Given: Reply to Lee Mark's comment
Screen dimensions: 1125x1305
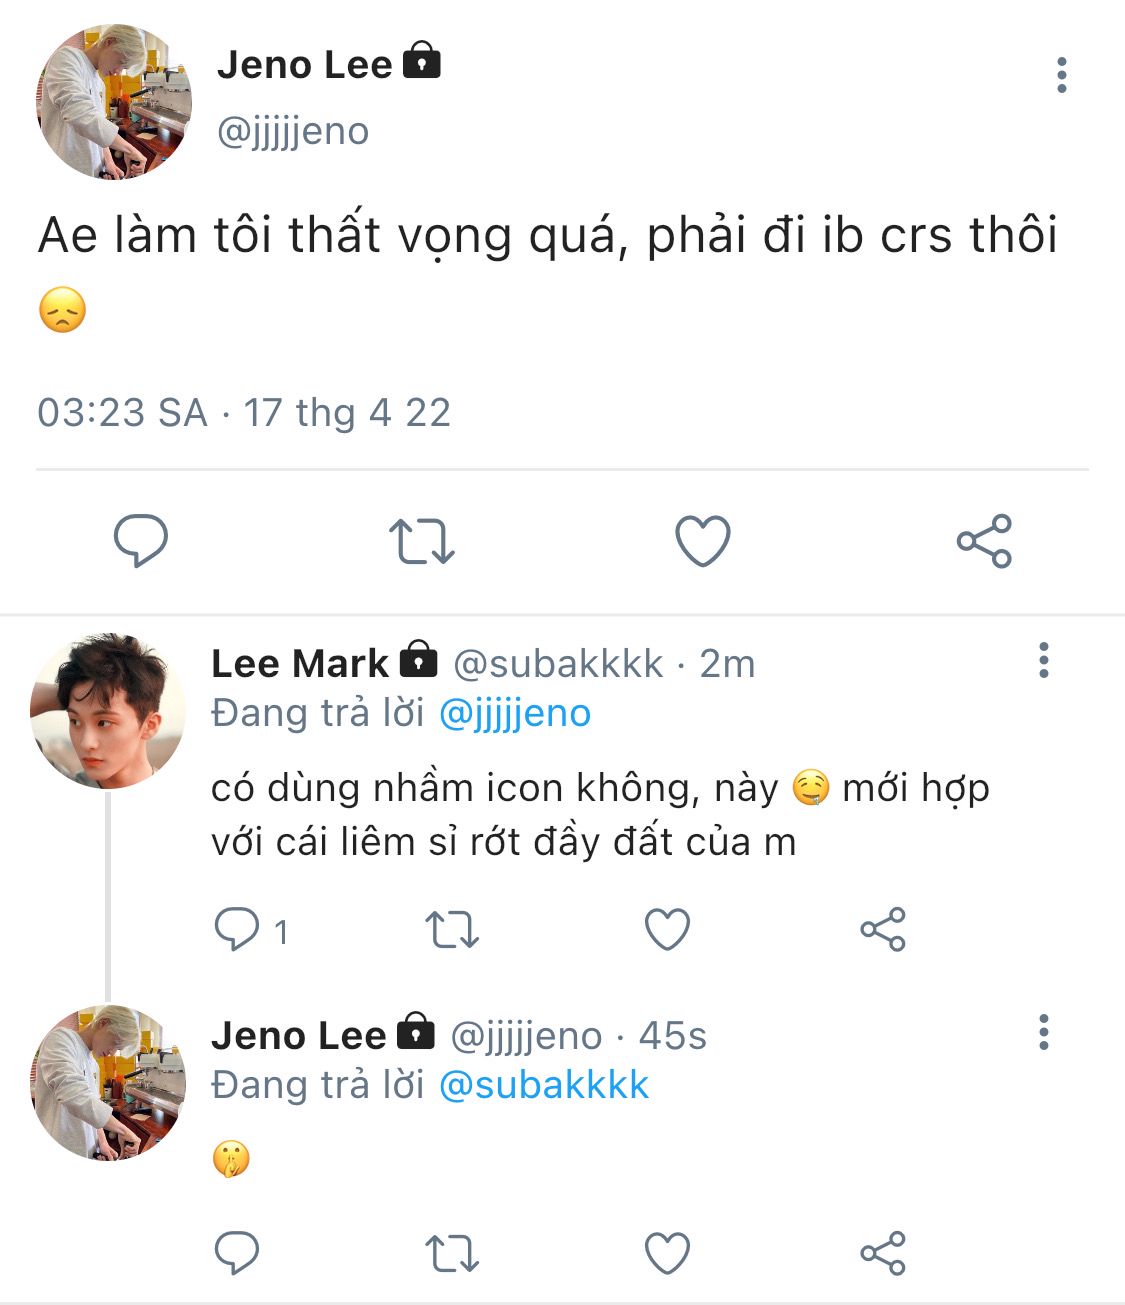Looking at the screenshot, I should pyautogui.click(x=237, y=929).
